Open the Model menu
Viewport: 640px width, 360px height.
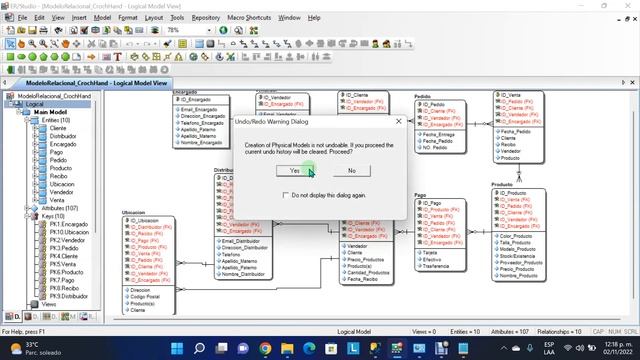click(102, 18)
